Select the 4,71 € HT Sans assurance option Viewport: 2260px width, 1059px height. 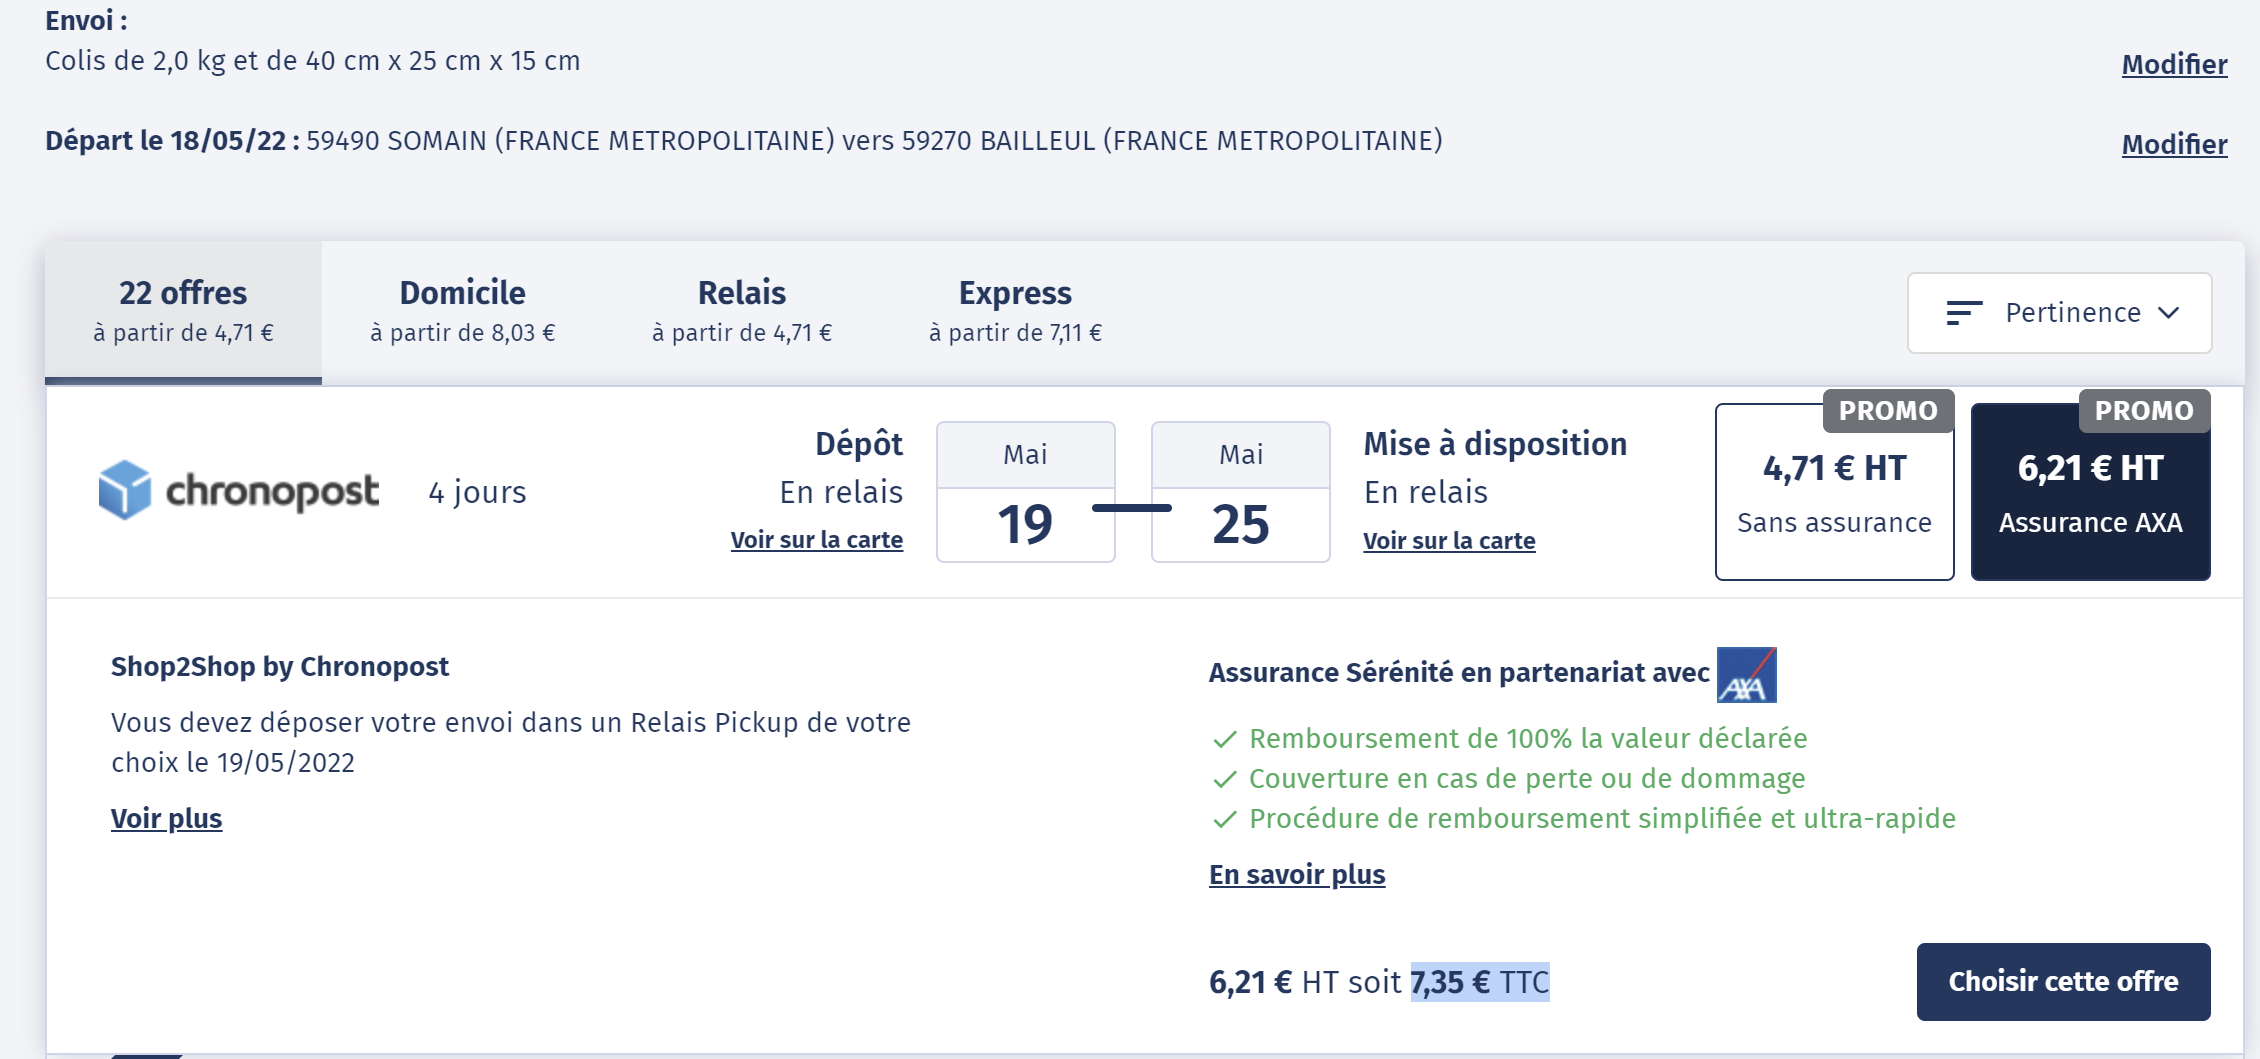pyautogui.click(x=1834, y=492)
